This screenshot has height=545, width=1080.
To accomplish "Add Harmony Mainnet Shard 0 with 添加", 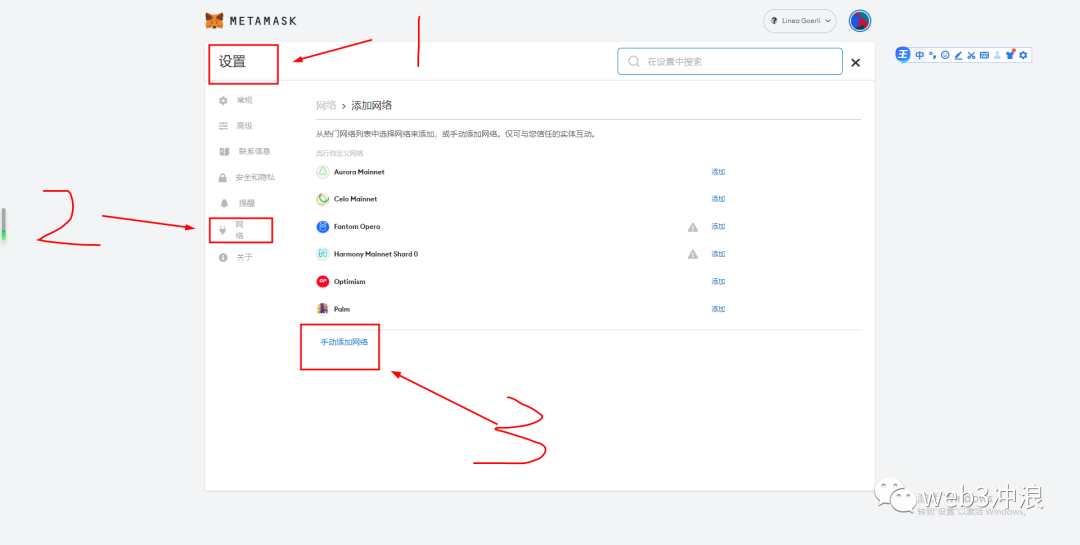I will [718, 254].
